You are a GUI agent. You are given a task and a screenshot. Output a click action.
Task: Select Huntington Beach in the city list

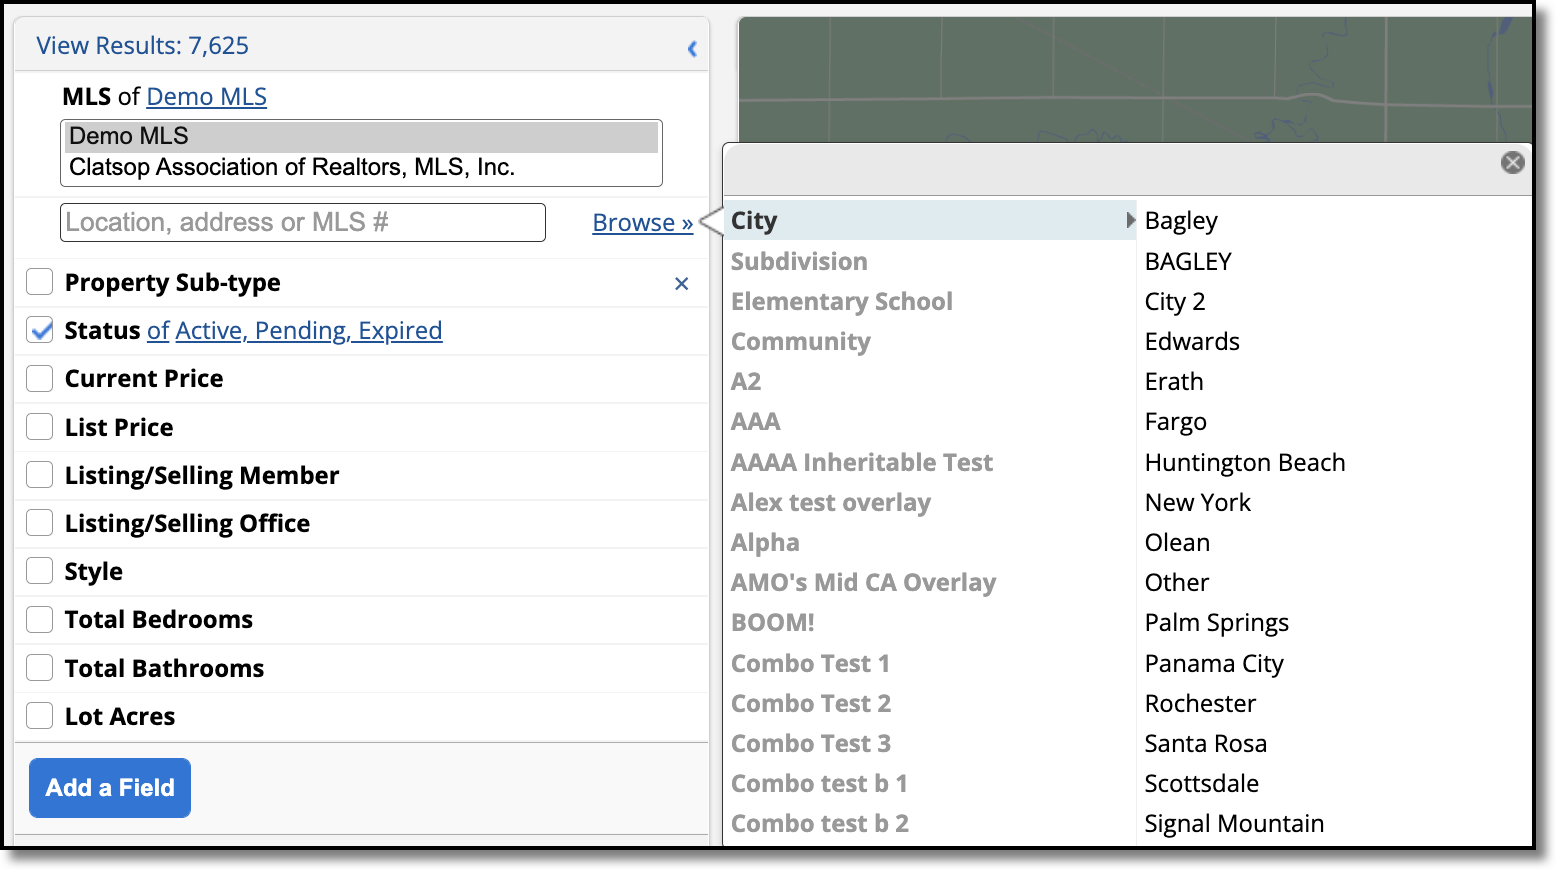point(1245,462)
